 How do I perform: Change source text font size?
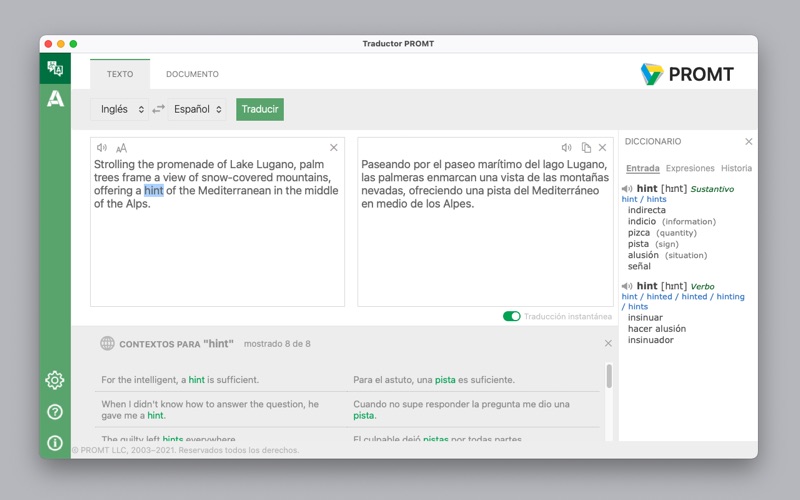tap(121, 148)
